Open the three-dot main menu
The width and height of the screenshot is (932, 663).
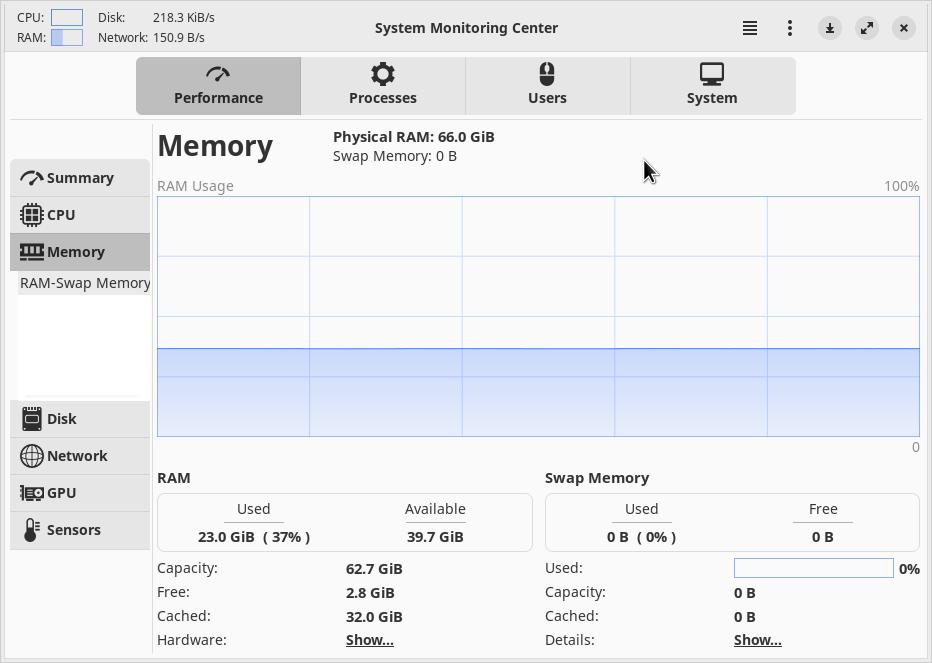pos(790,28)
